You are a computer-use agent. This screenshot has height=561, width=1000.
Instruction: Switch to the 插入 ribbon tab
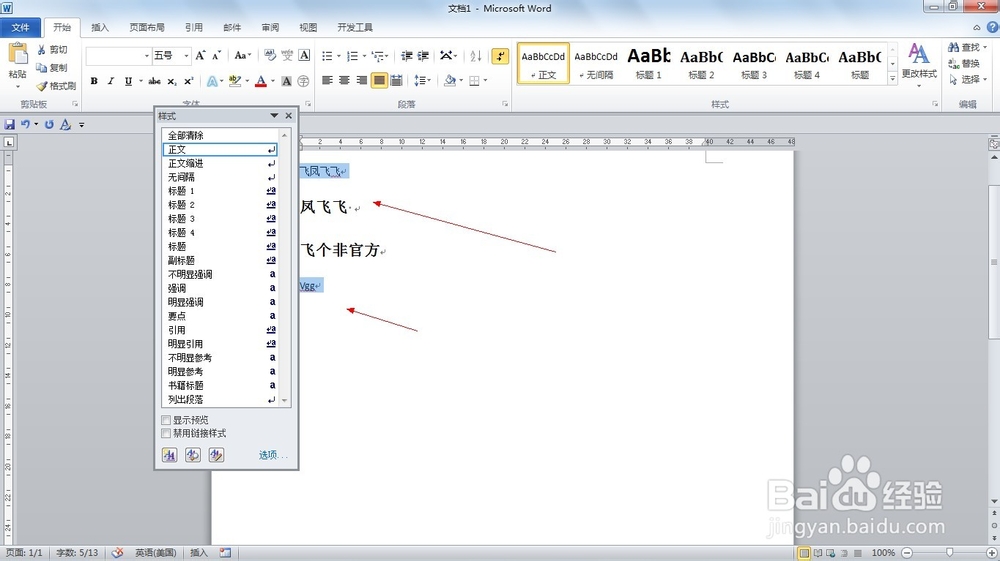click(x=100, y=27)
